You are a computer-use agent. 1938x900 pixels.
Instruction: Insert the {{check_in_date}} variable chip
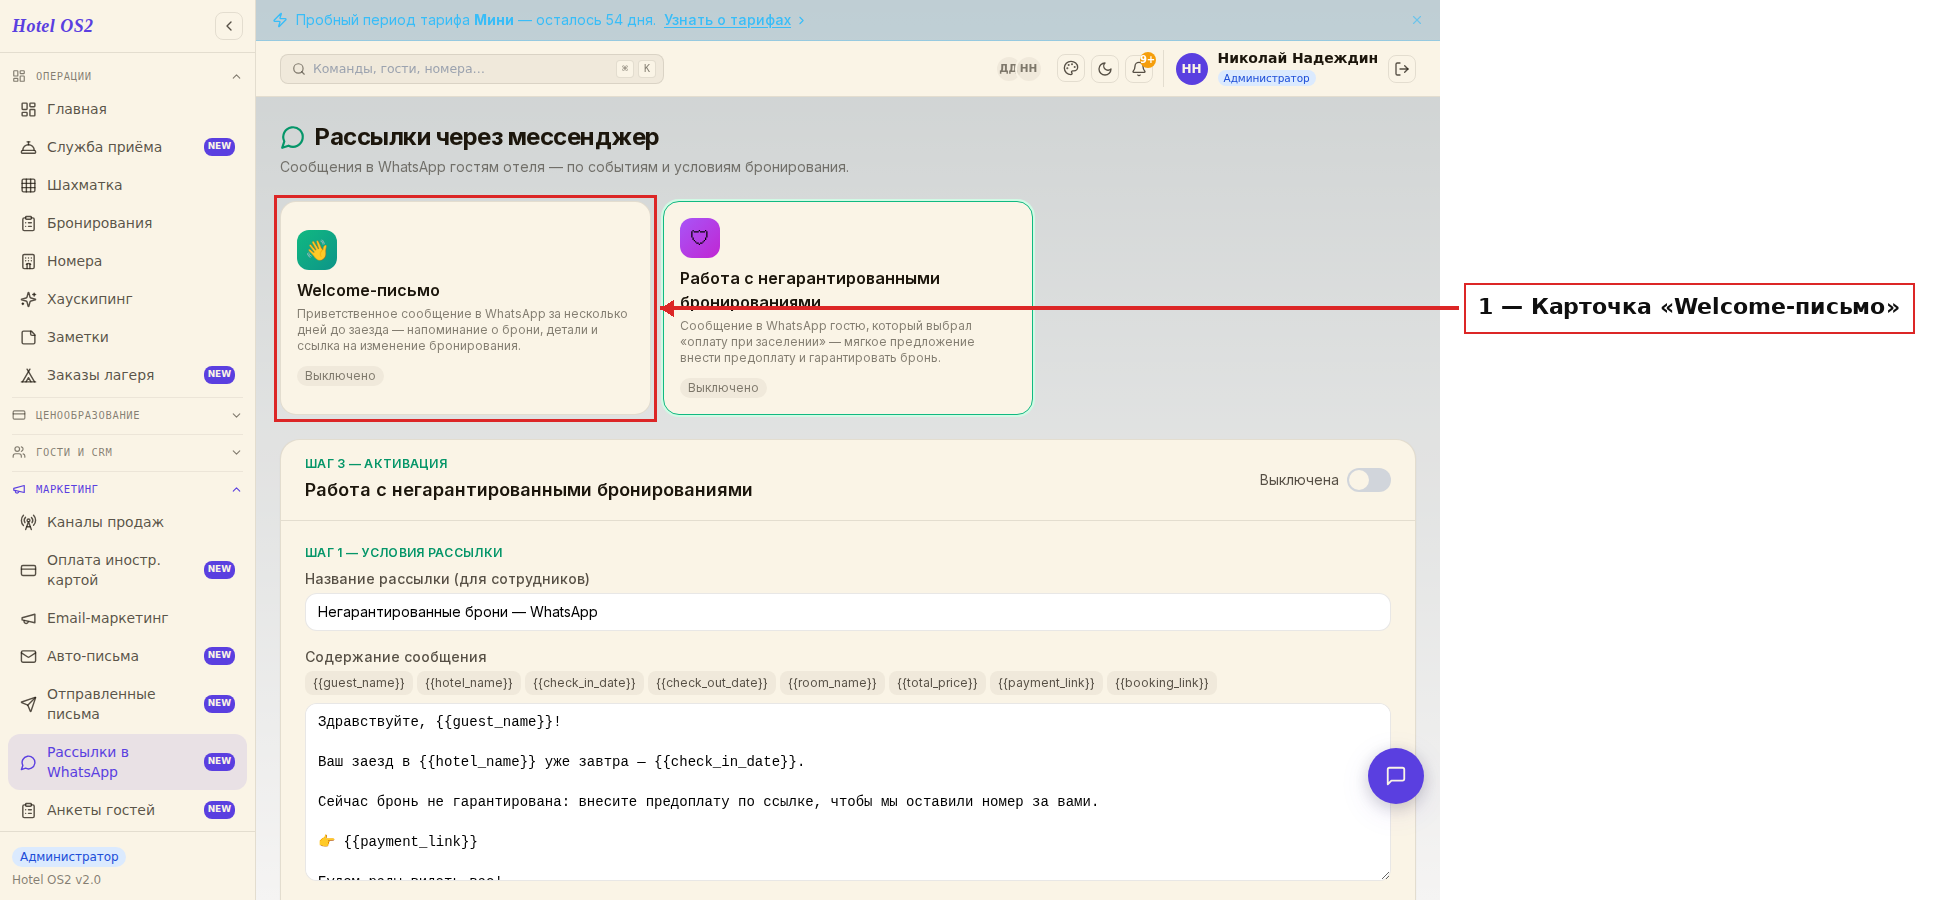tap(584, 683)
